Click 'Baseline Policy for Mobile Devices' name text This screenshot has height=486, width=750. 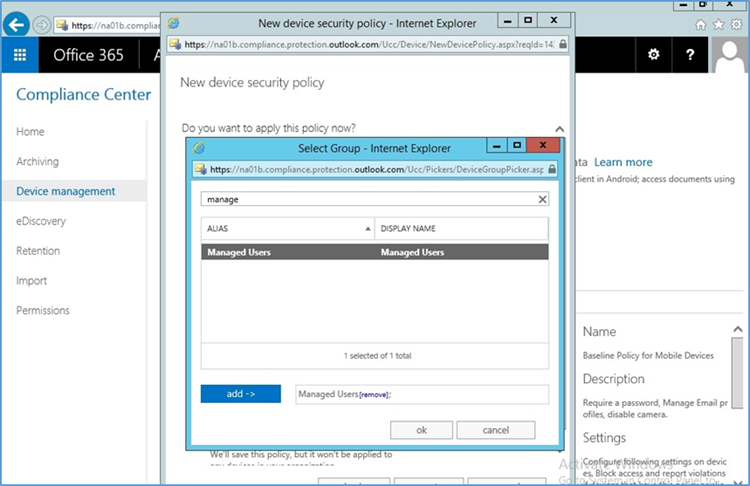[648, 355]
